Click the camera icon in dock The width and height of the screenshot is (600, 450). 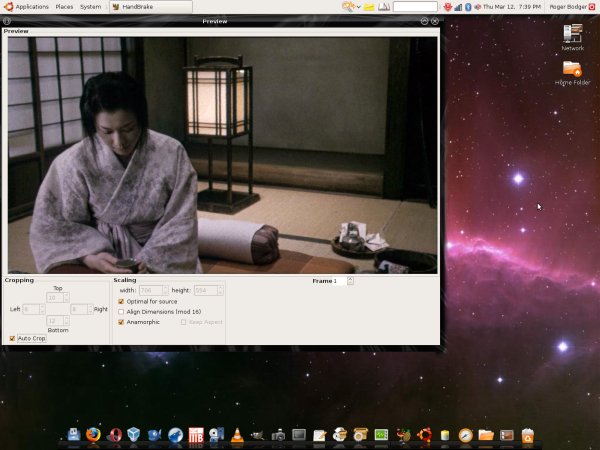point(278,435)
